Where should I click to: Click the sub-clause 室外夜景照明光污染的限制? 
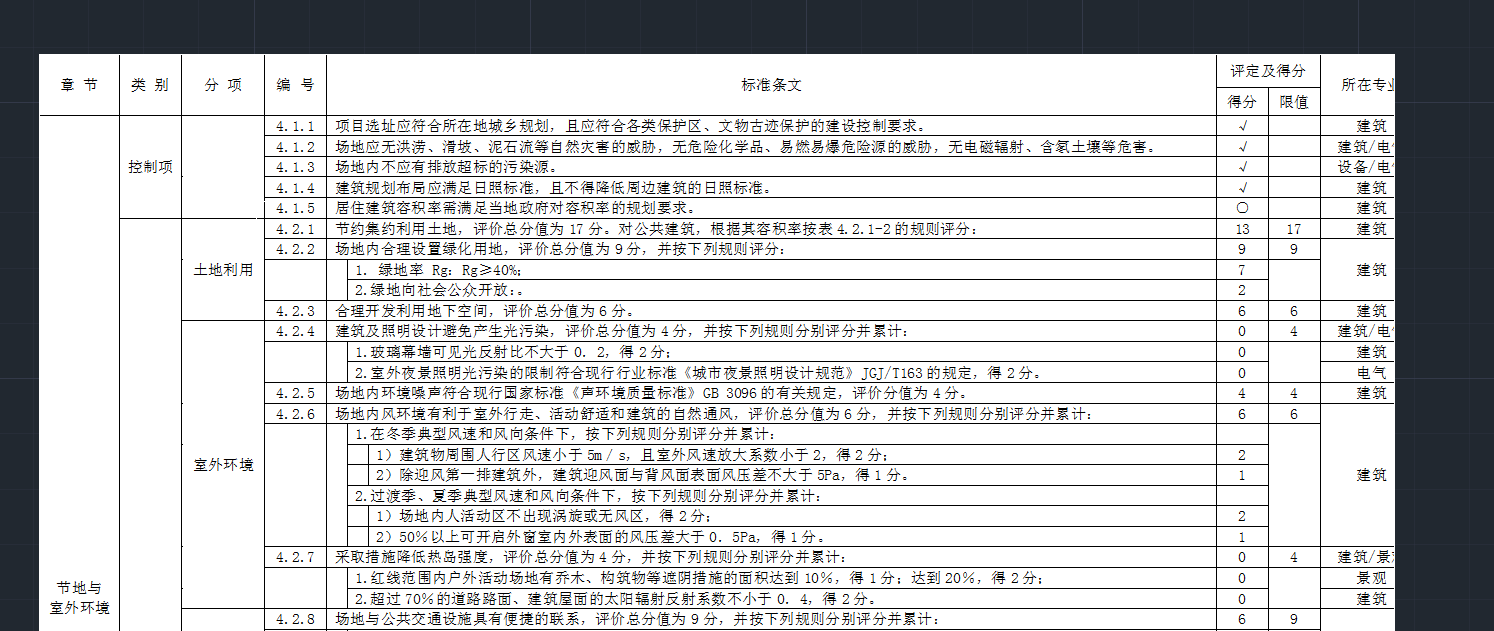point(700,372)
